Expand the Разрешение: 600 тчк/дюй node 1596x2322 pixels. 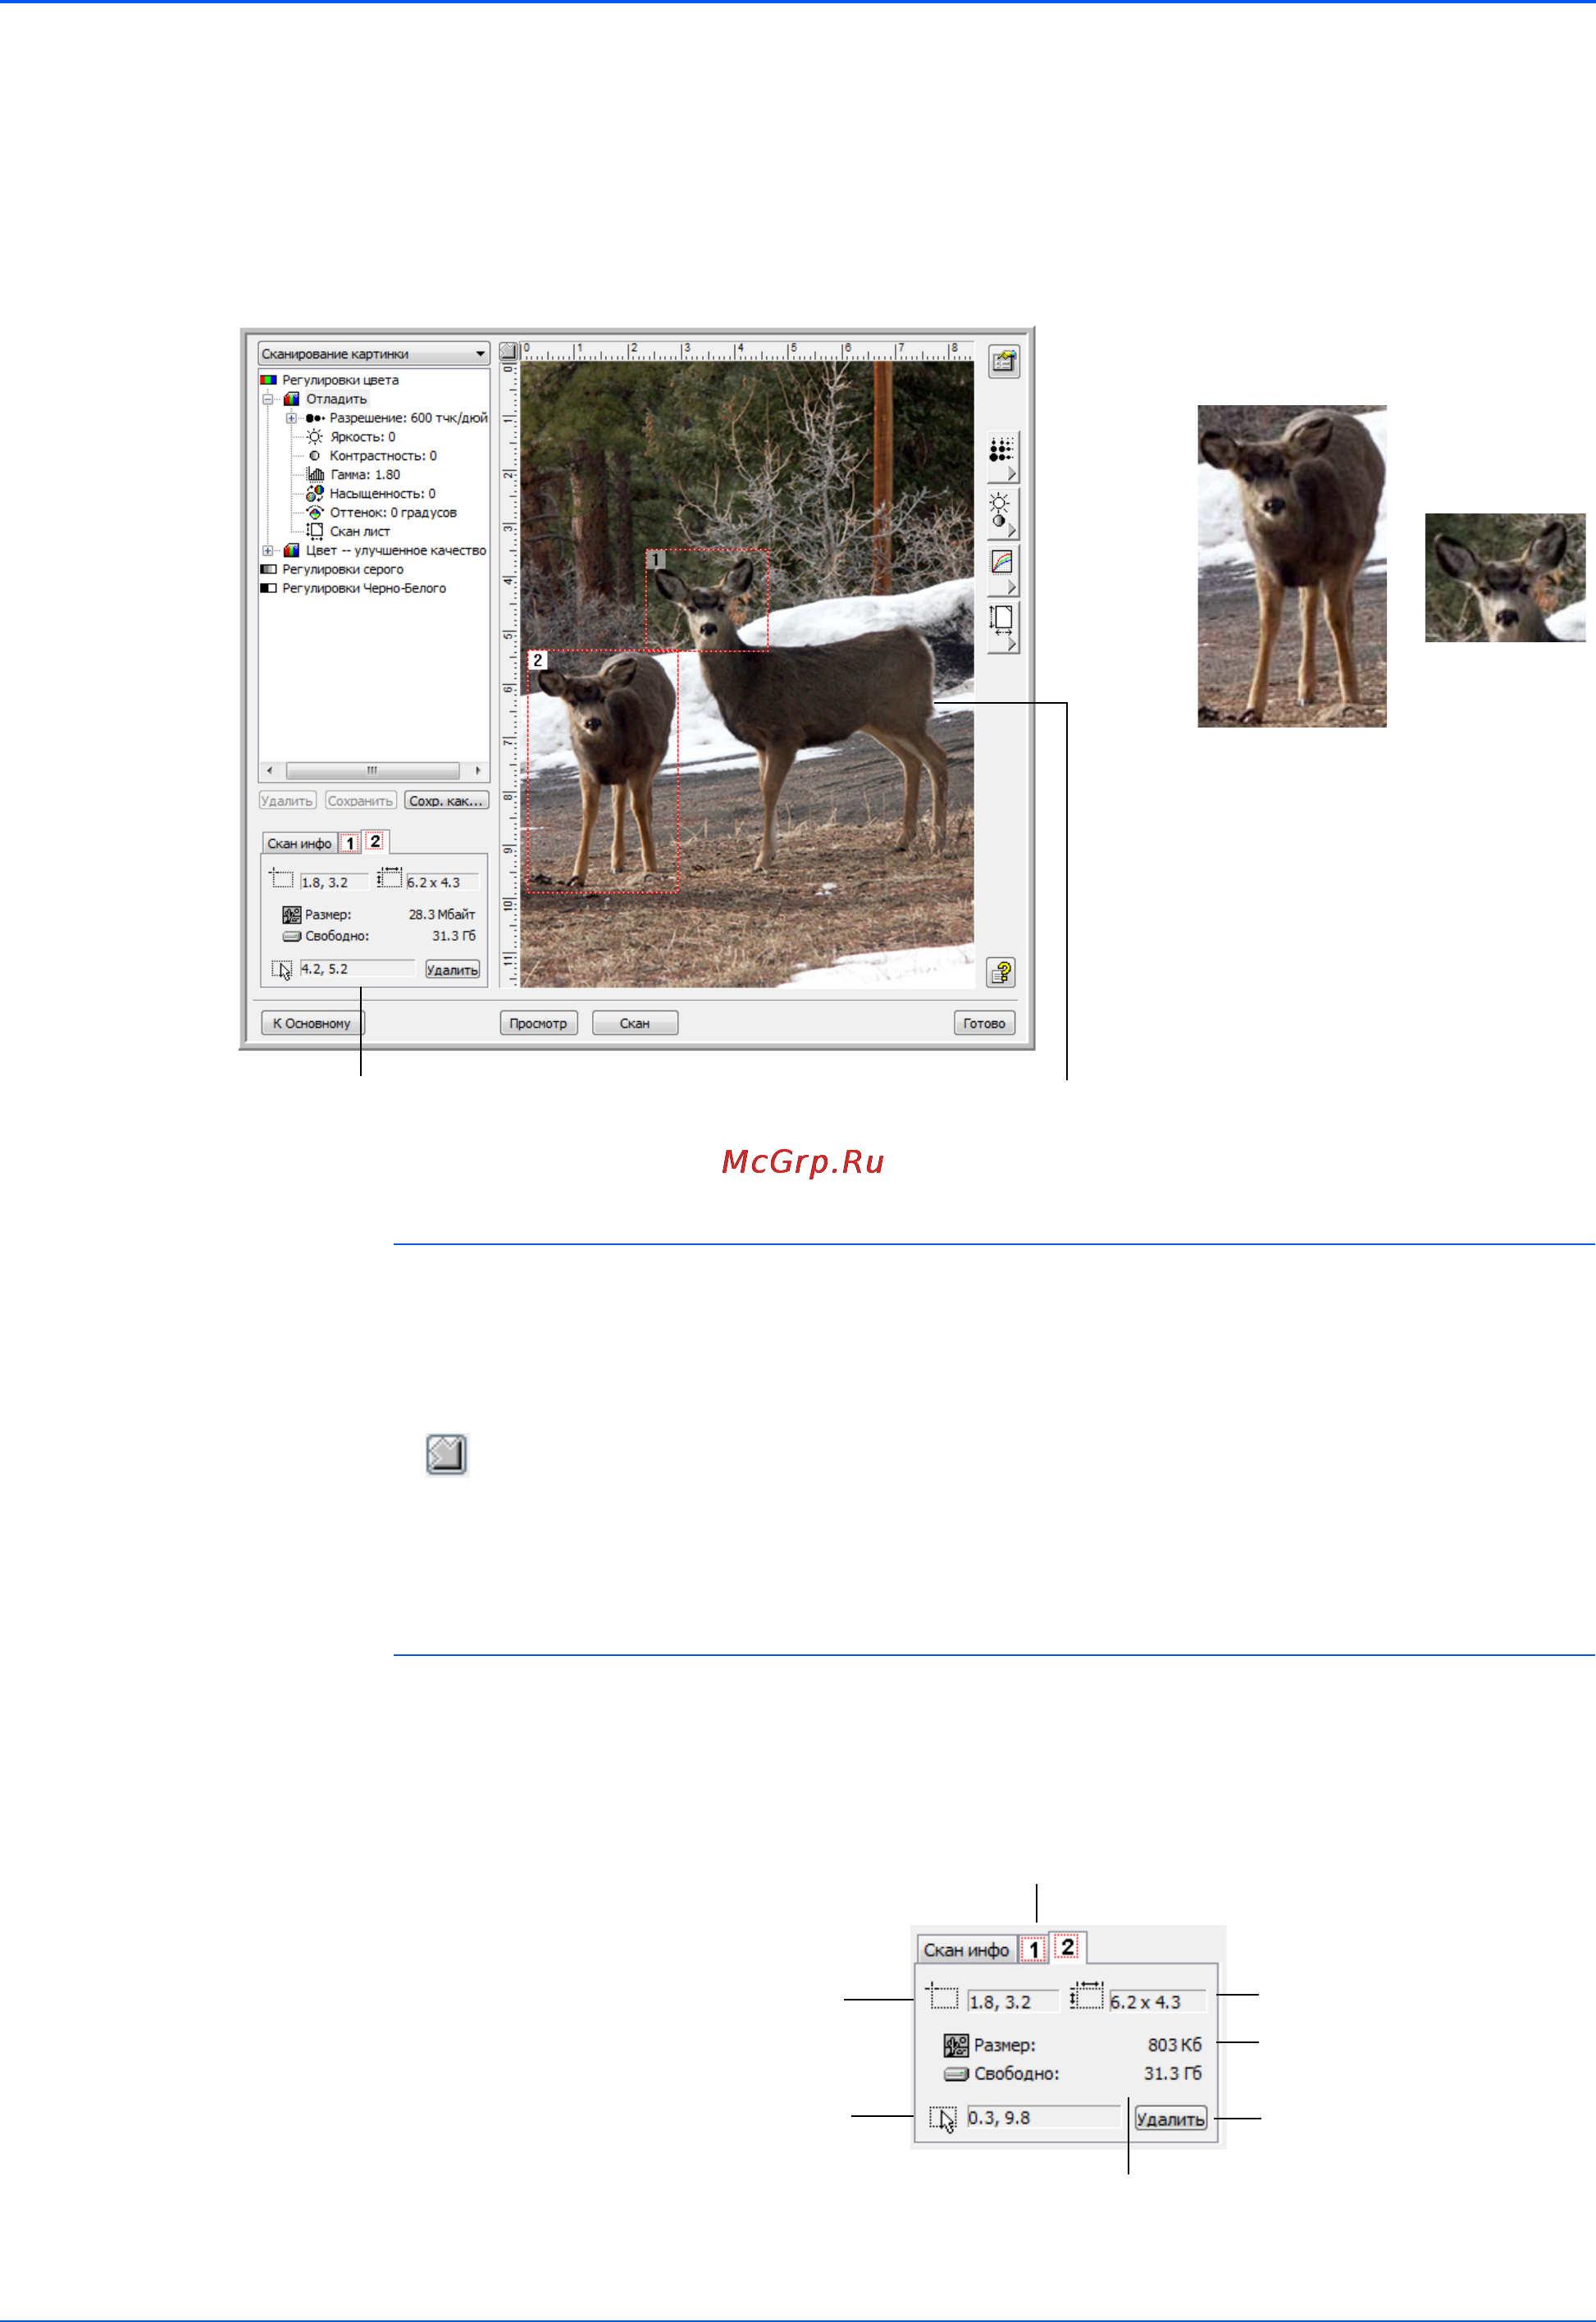pyautogui.click(x=291, y=418)
